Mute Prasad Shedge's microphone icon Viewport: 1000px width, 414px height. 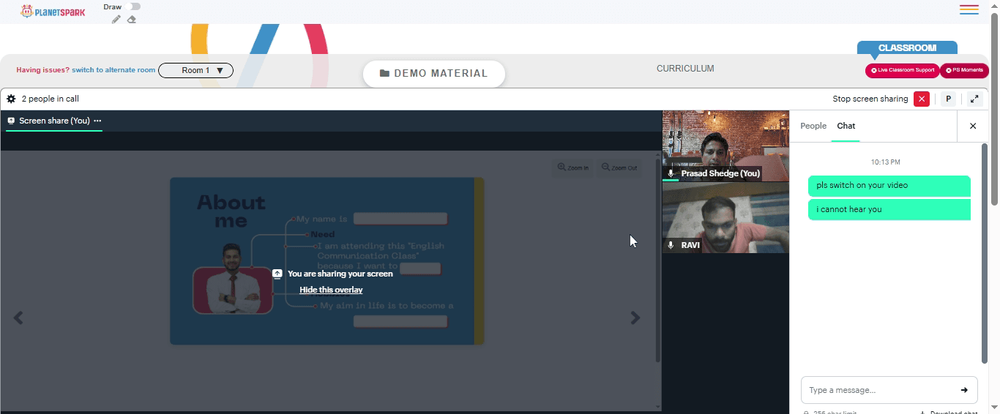[x=670, y=174]
